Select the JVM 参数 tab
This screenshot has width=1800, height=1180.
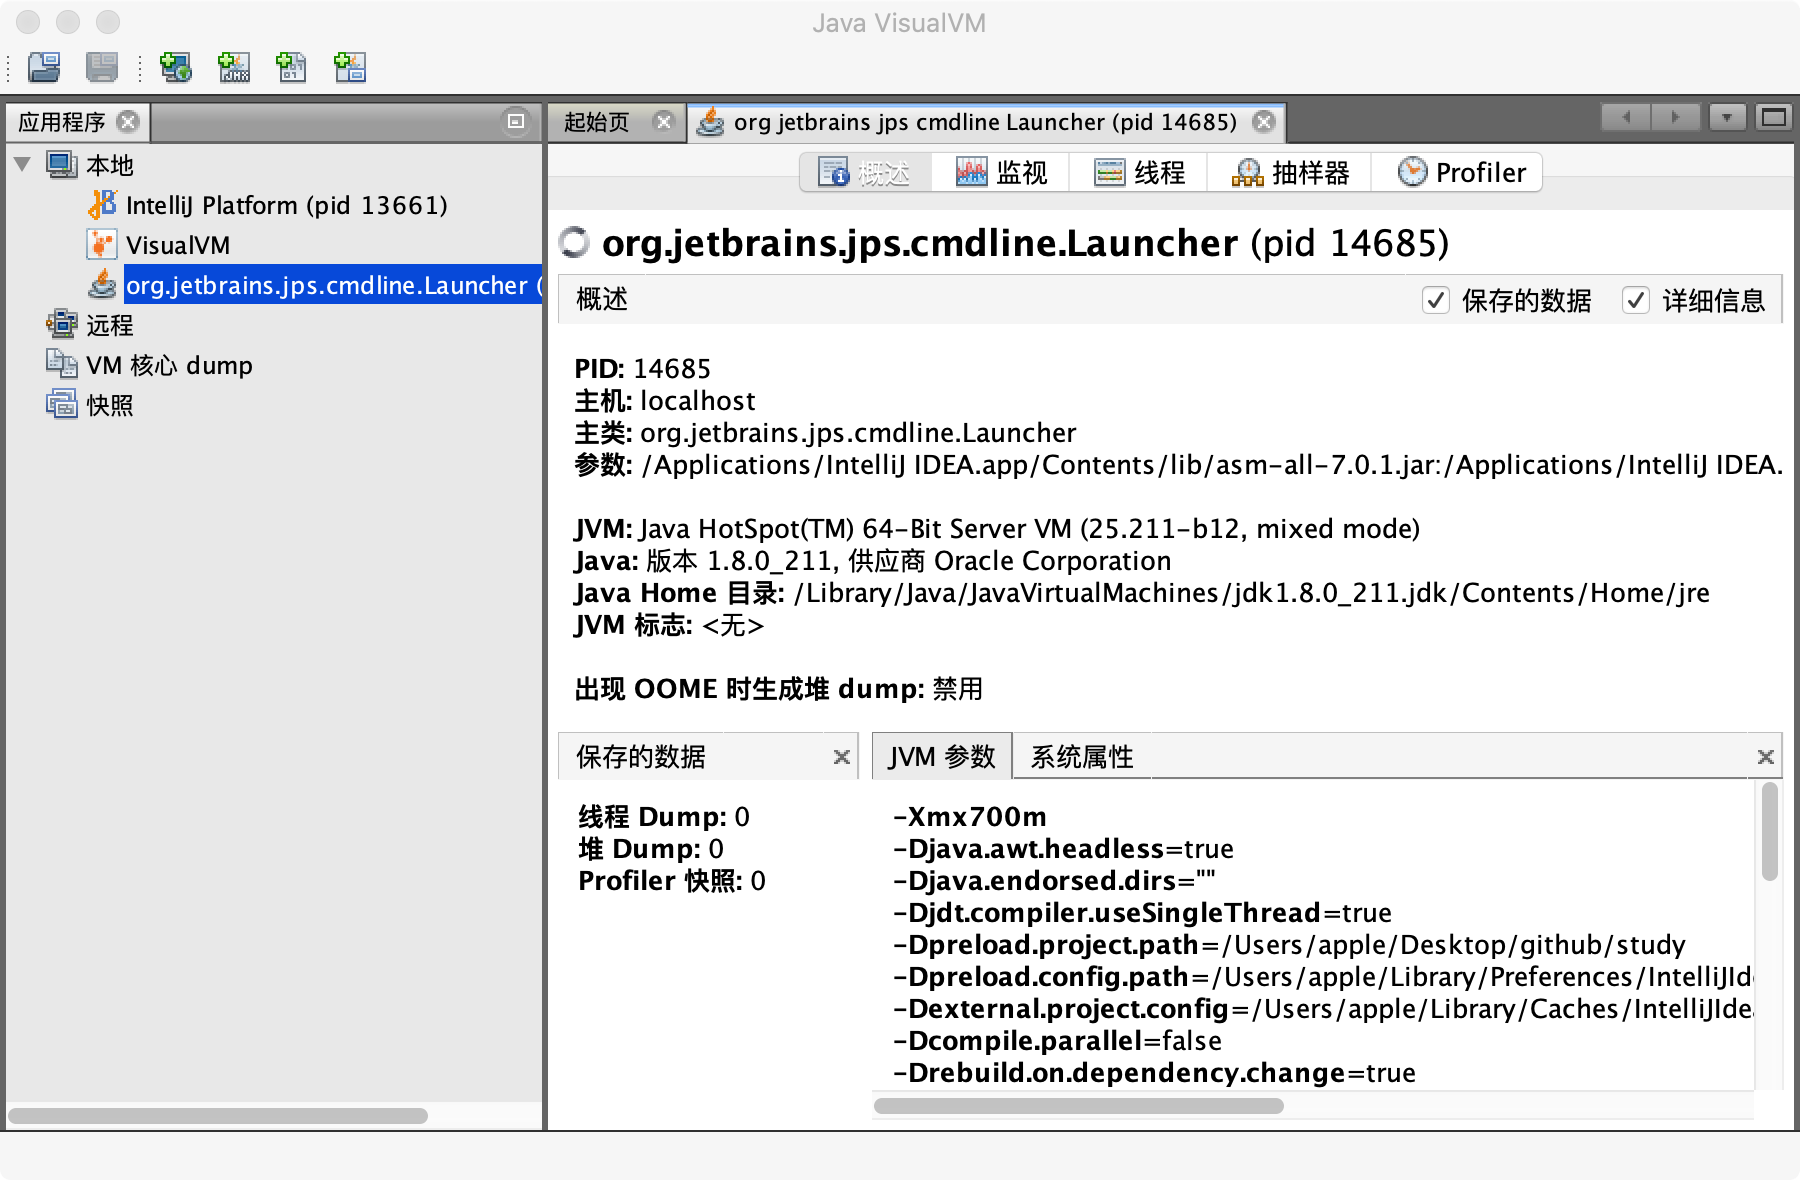(x=942, y=756)
